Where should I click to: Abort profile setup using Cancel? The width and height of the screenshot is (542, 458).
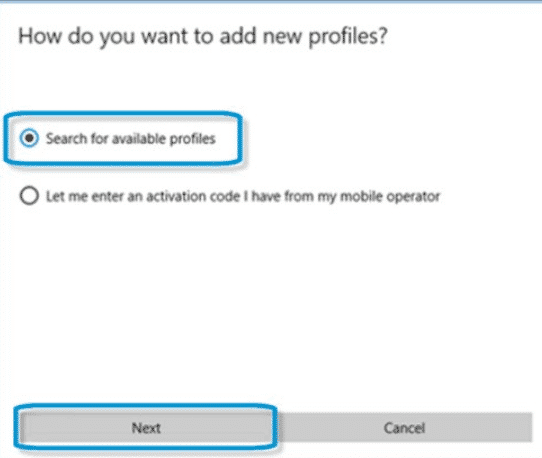404,428
